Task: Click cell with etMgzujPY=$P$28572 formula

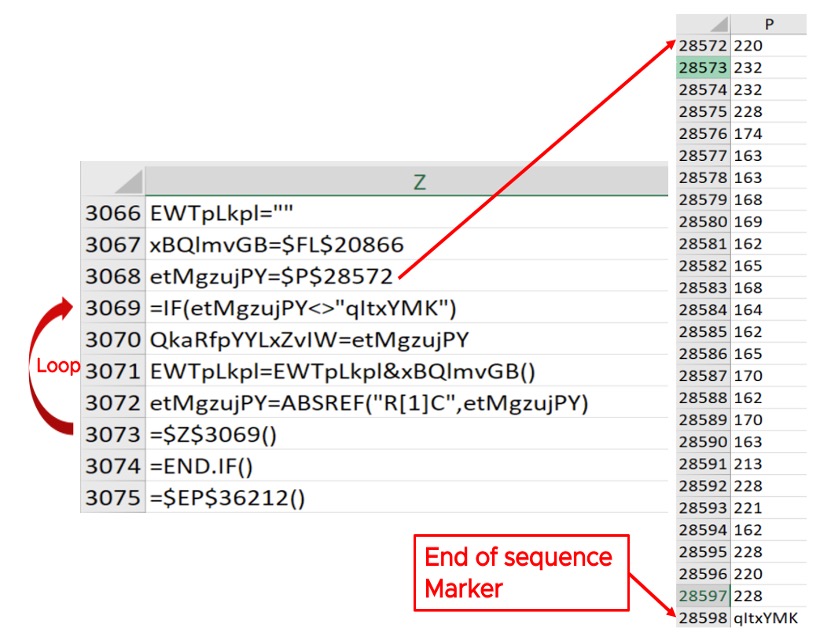Action: pyautogui.click(x=272, y=275)
